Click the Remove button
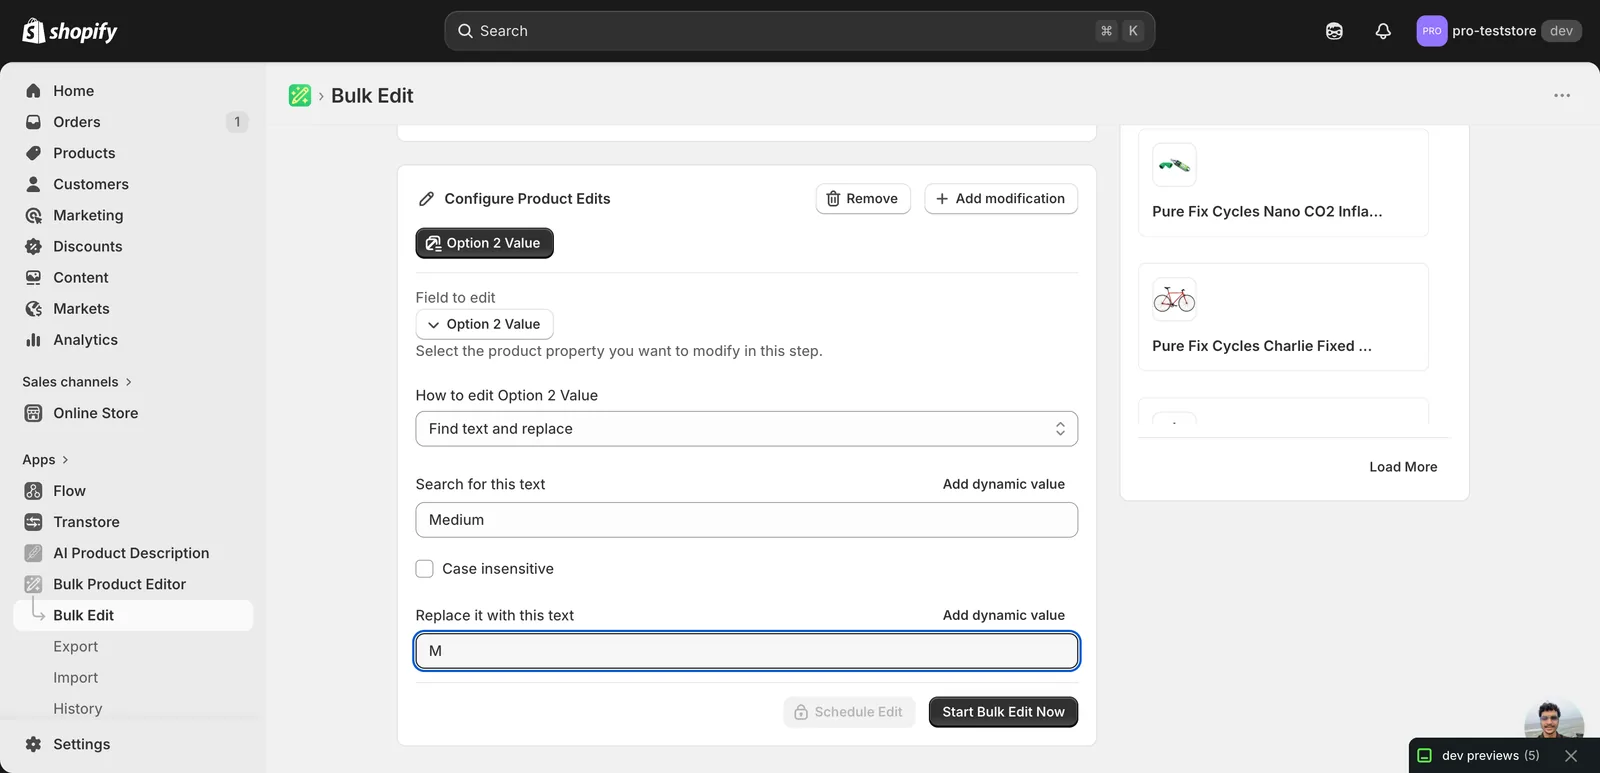This screenshot has height=773, width=1600. (863, 199)
